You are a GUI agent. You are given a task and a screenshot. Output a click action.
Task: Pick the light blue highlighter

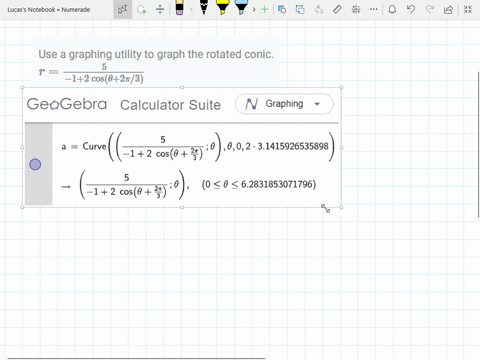coord(241,7)
